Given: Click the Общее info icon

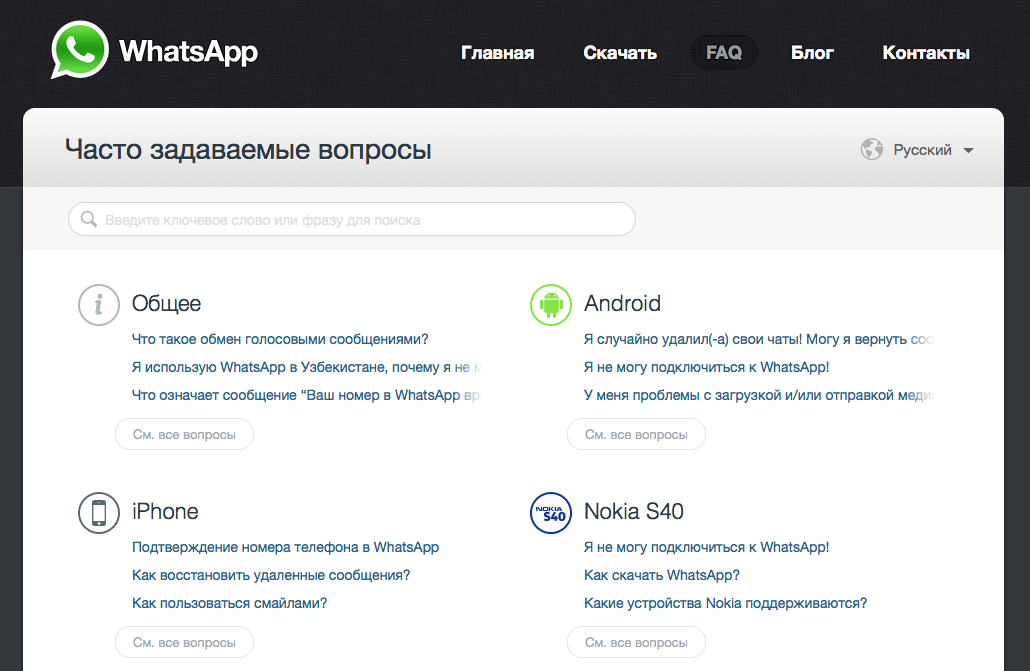Looking at the screenshot, I should coord(99,305).
